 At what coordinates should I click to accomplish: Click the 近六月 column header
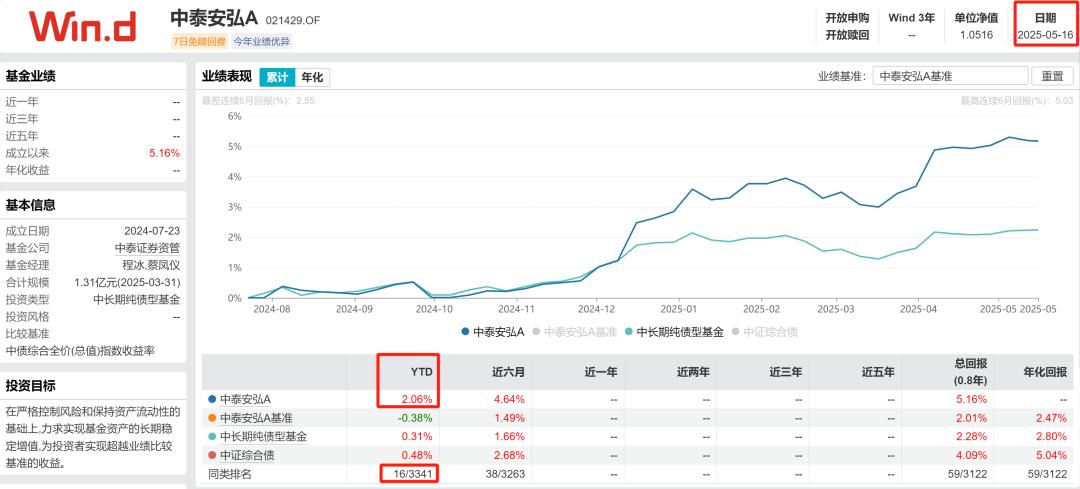click(508, 372)
